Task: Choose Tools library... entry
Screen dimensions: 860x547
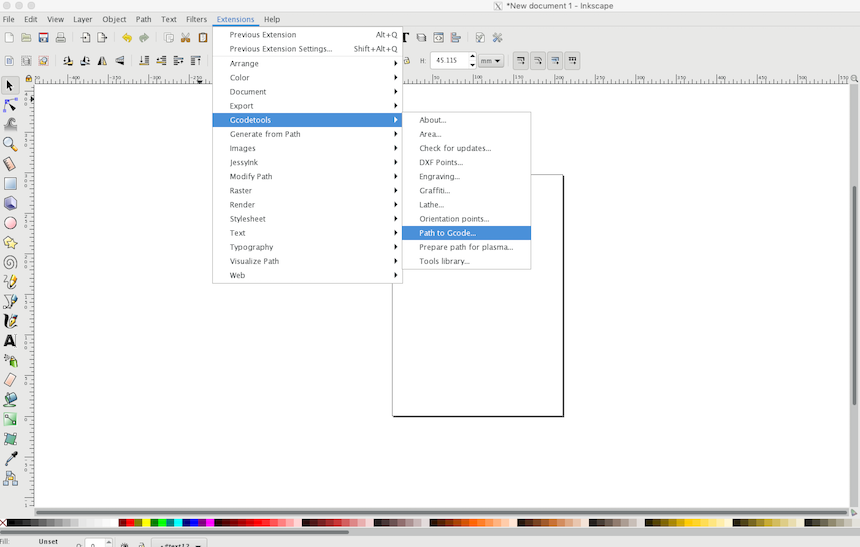Action: click(466, 261)
